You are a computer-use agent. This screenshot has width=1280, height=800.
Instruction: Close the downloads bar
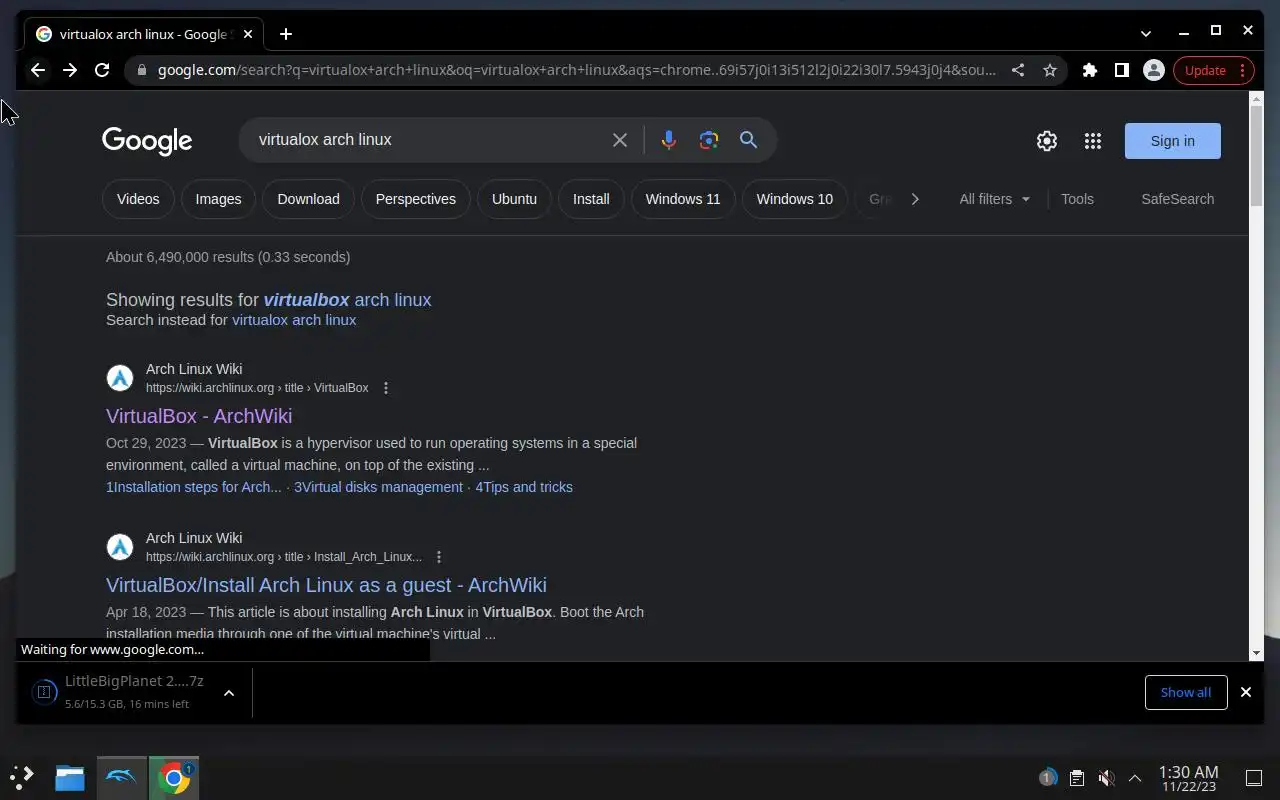click(1246, 692)
